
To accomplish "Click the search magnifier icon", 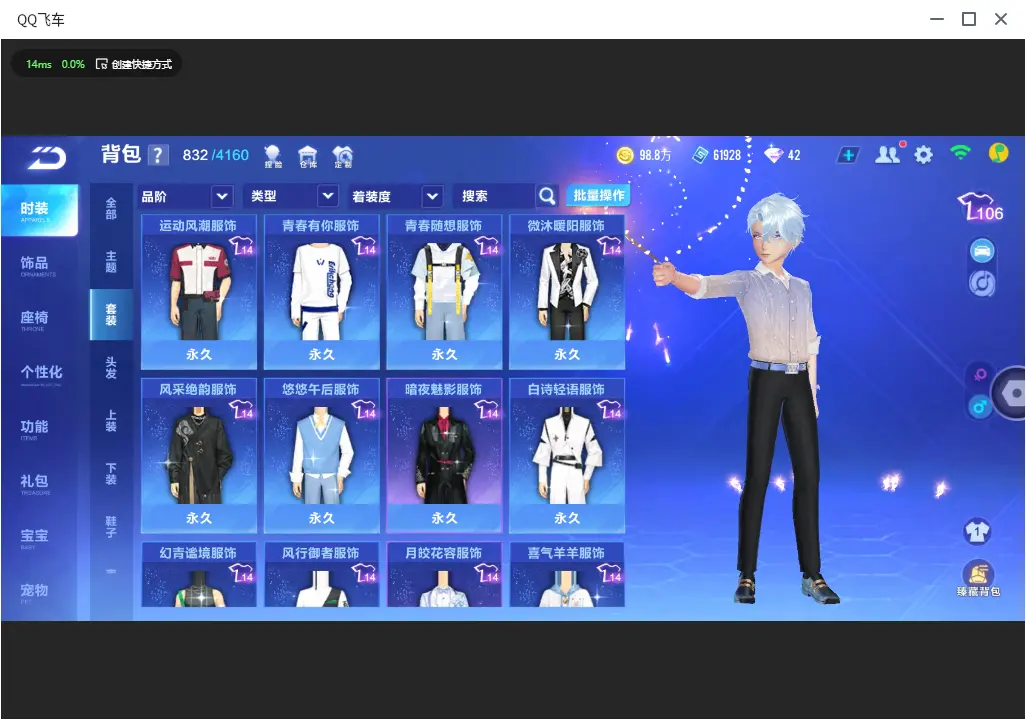I will click(547, 196).
